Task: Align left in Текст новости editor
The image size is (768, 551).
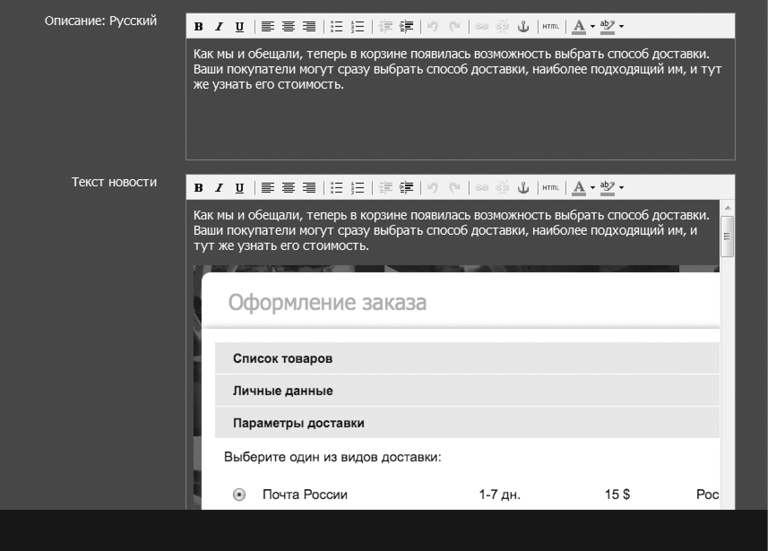Action: pos(267,188)
